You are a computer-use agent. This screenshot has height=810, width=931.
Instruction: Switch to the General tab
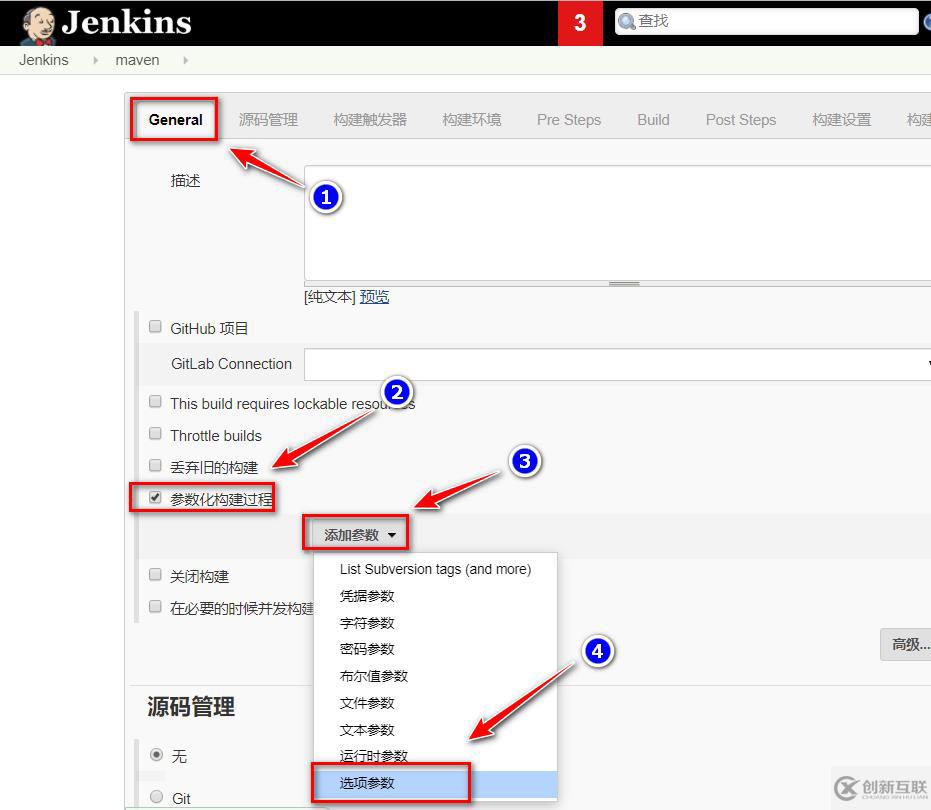(x=175, y=119)
